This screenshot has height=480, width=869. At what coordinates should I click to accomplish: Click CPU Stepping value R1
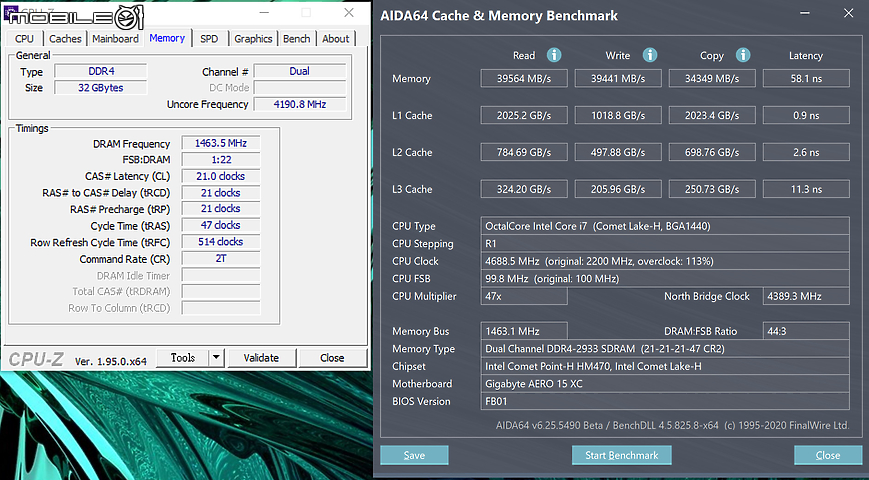[x=665, y=243]
